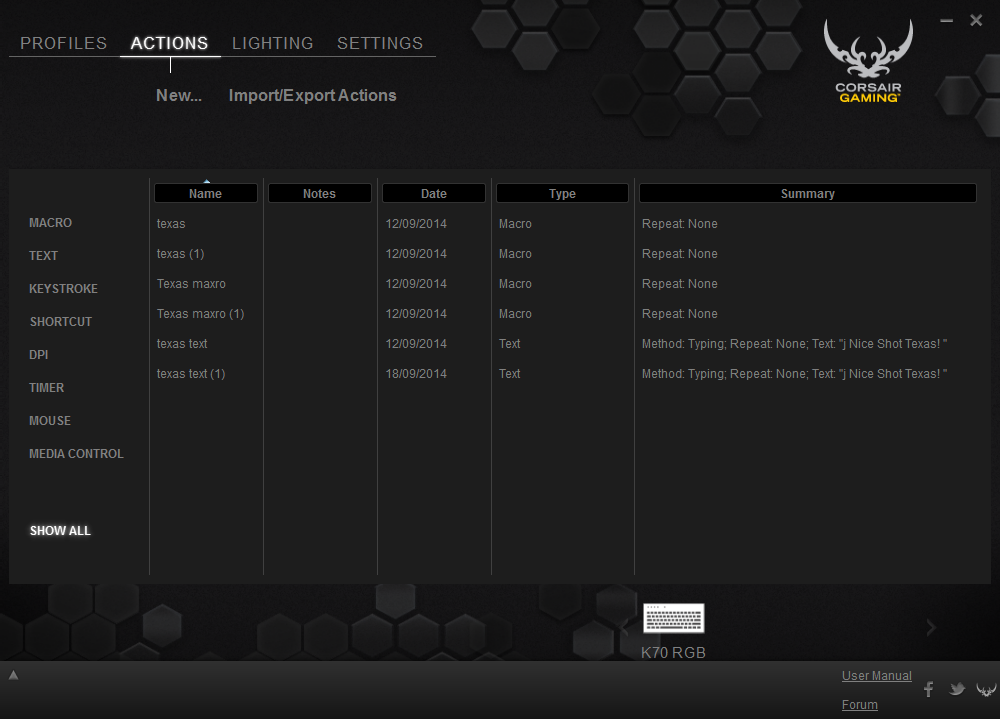Viewport: 1000px width, 719px height.
Task: Filter the list by DPI actions
Action: click(x=38, y=355)
